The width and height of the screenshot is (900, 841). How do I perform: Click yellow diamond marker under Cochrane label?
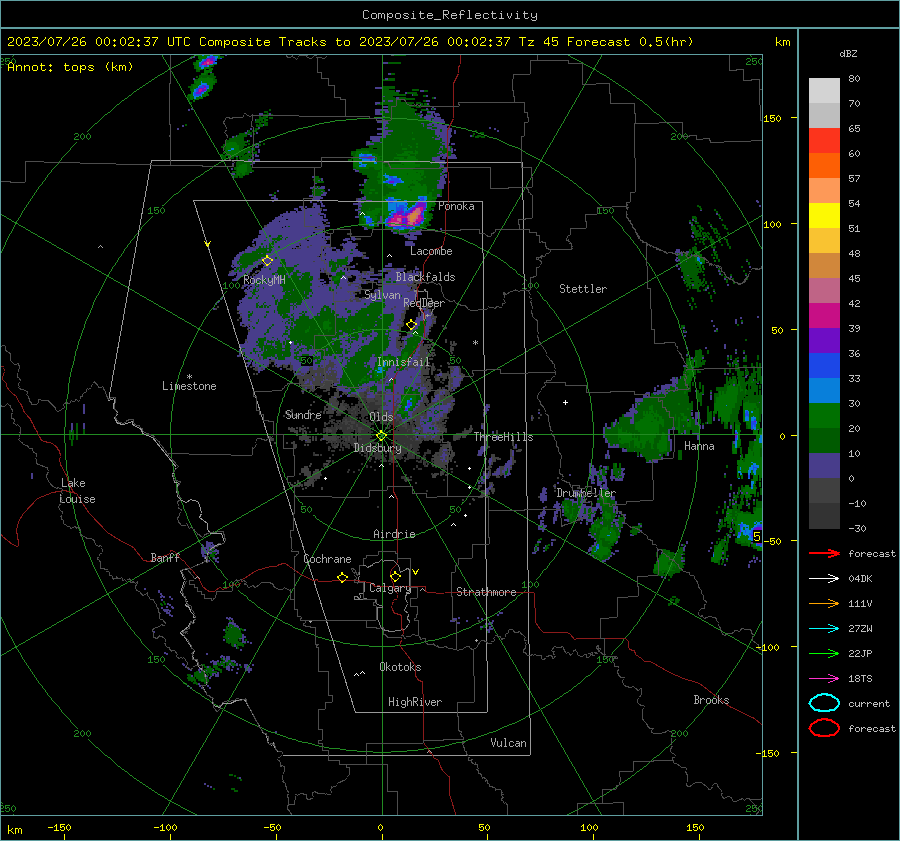tap(343, 578)
